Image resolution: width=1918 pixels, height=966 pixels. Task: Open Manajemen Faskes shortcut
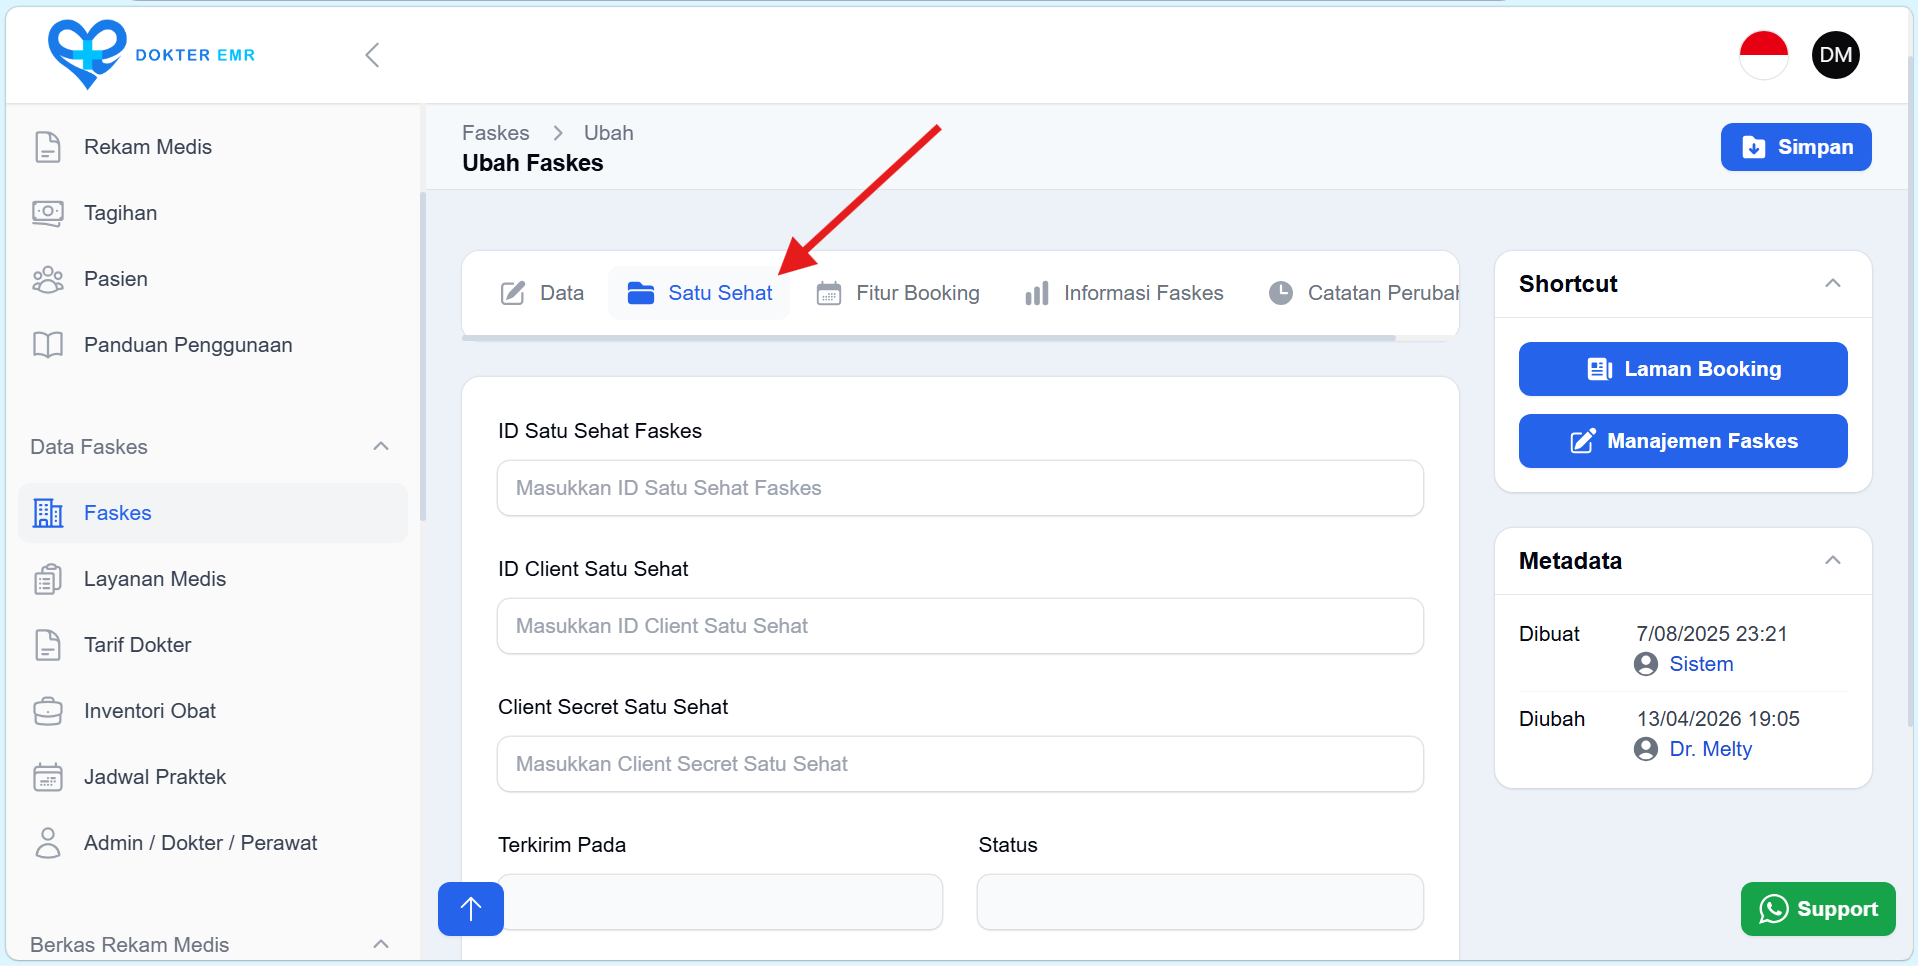(1683, 441)
